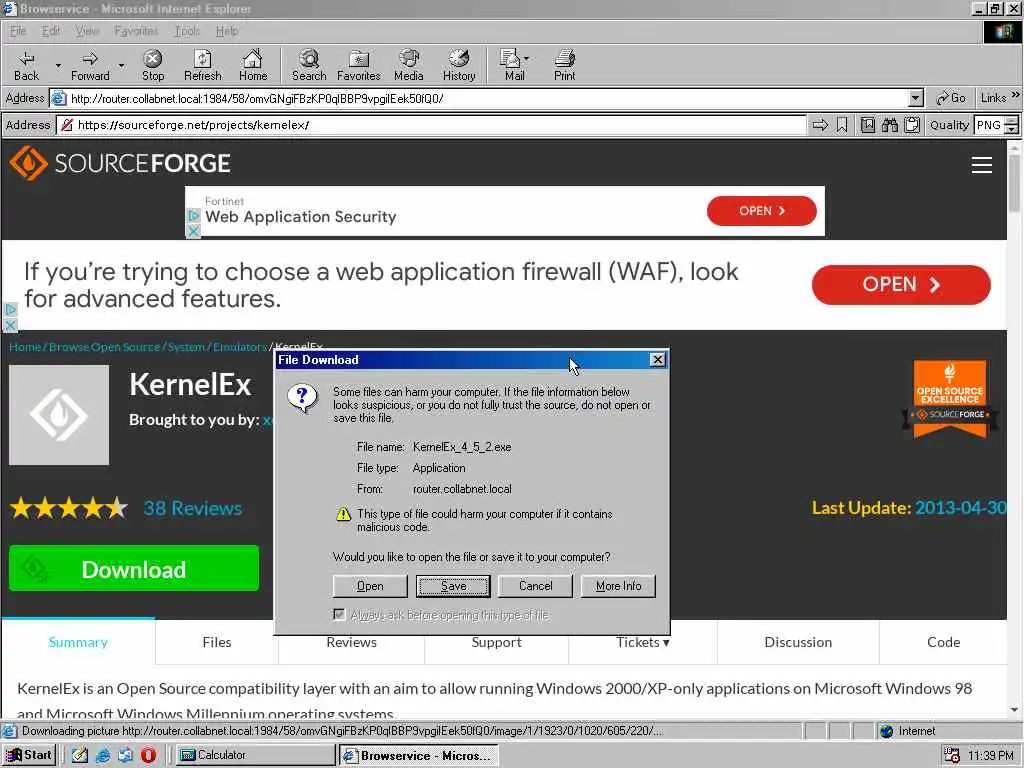Cancel the File Download dialog
Screen dimensions: 1024x768
click(x=536, y=586)
